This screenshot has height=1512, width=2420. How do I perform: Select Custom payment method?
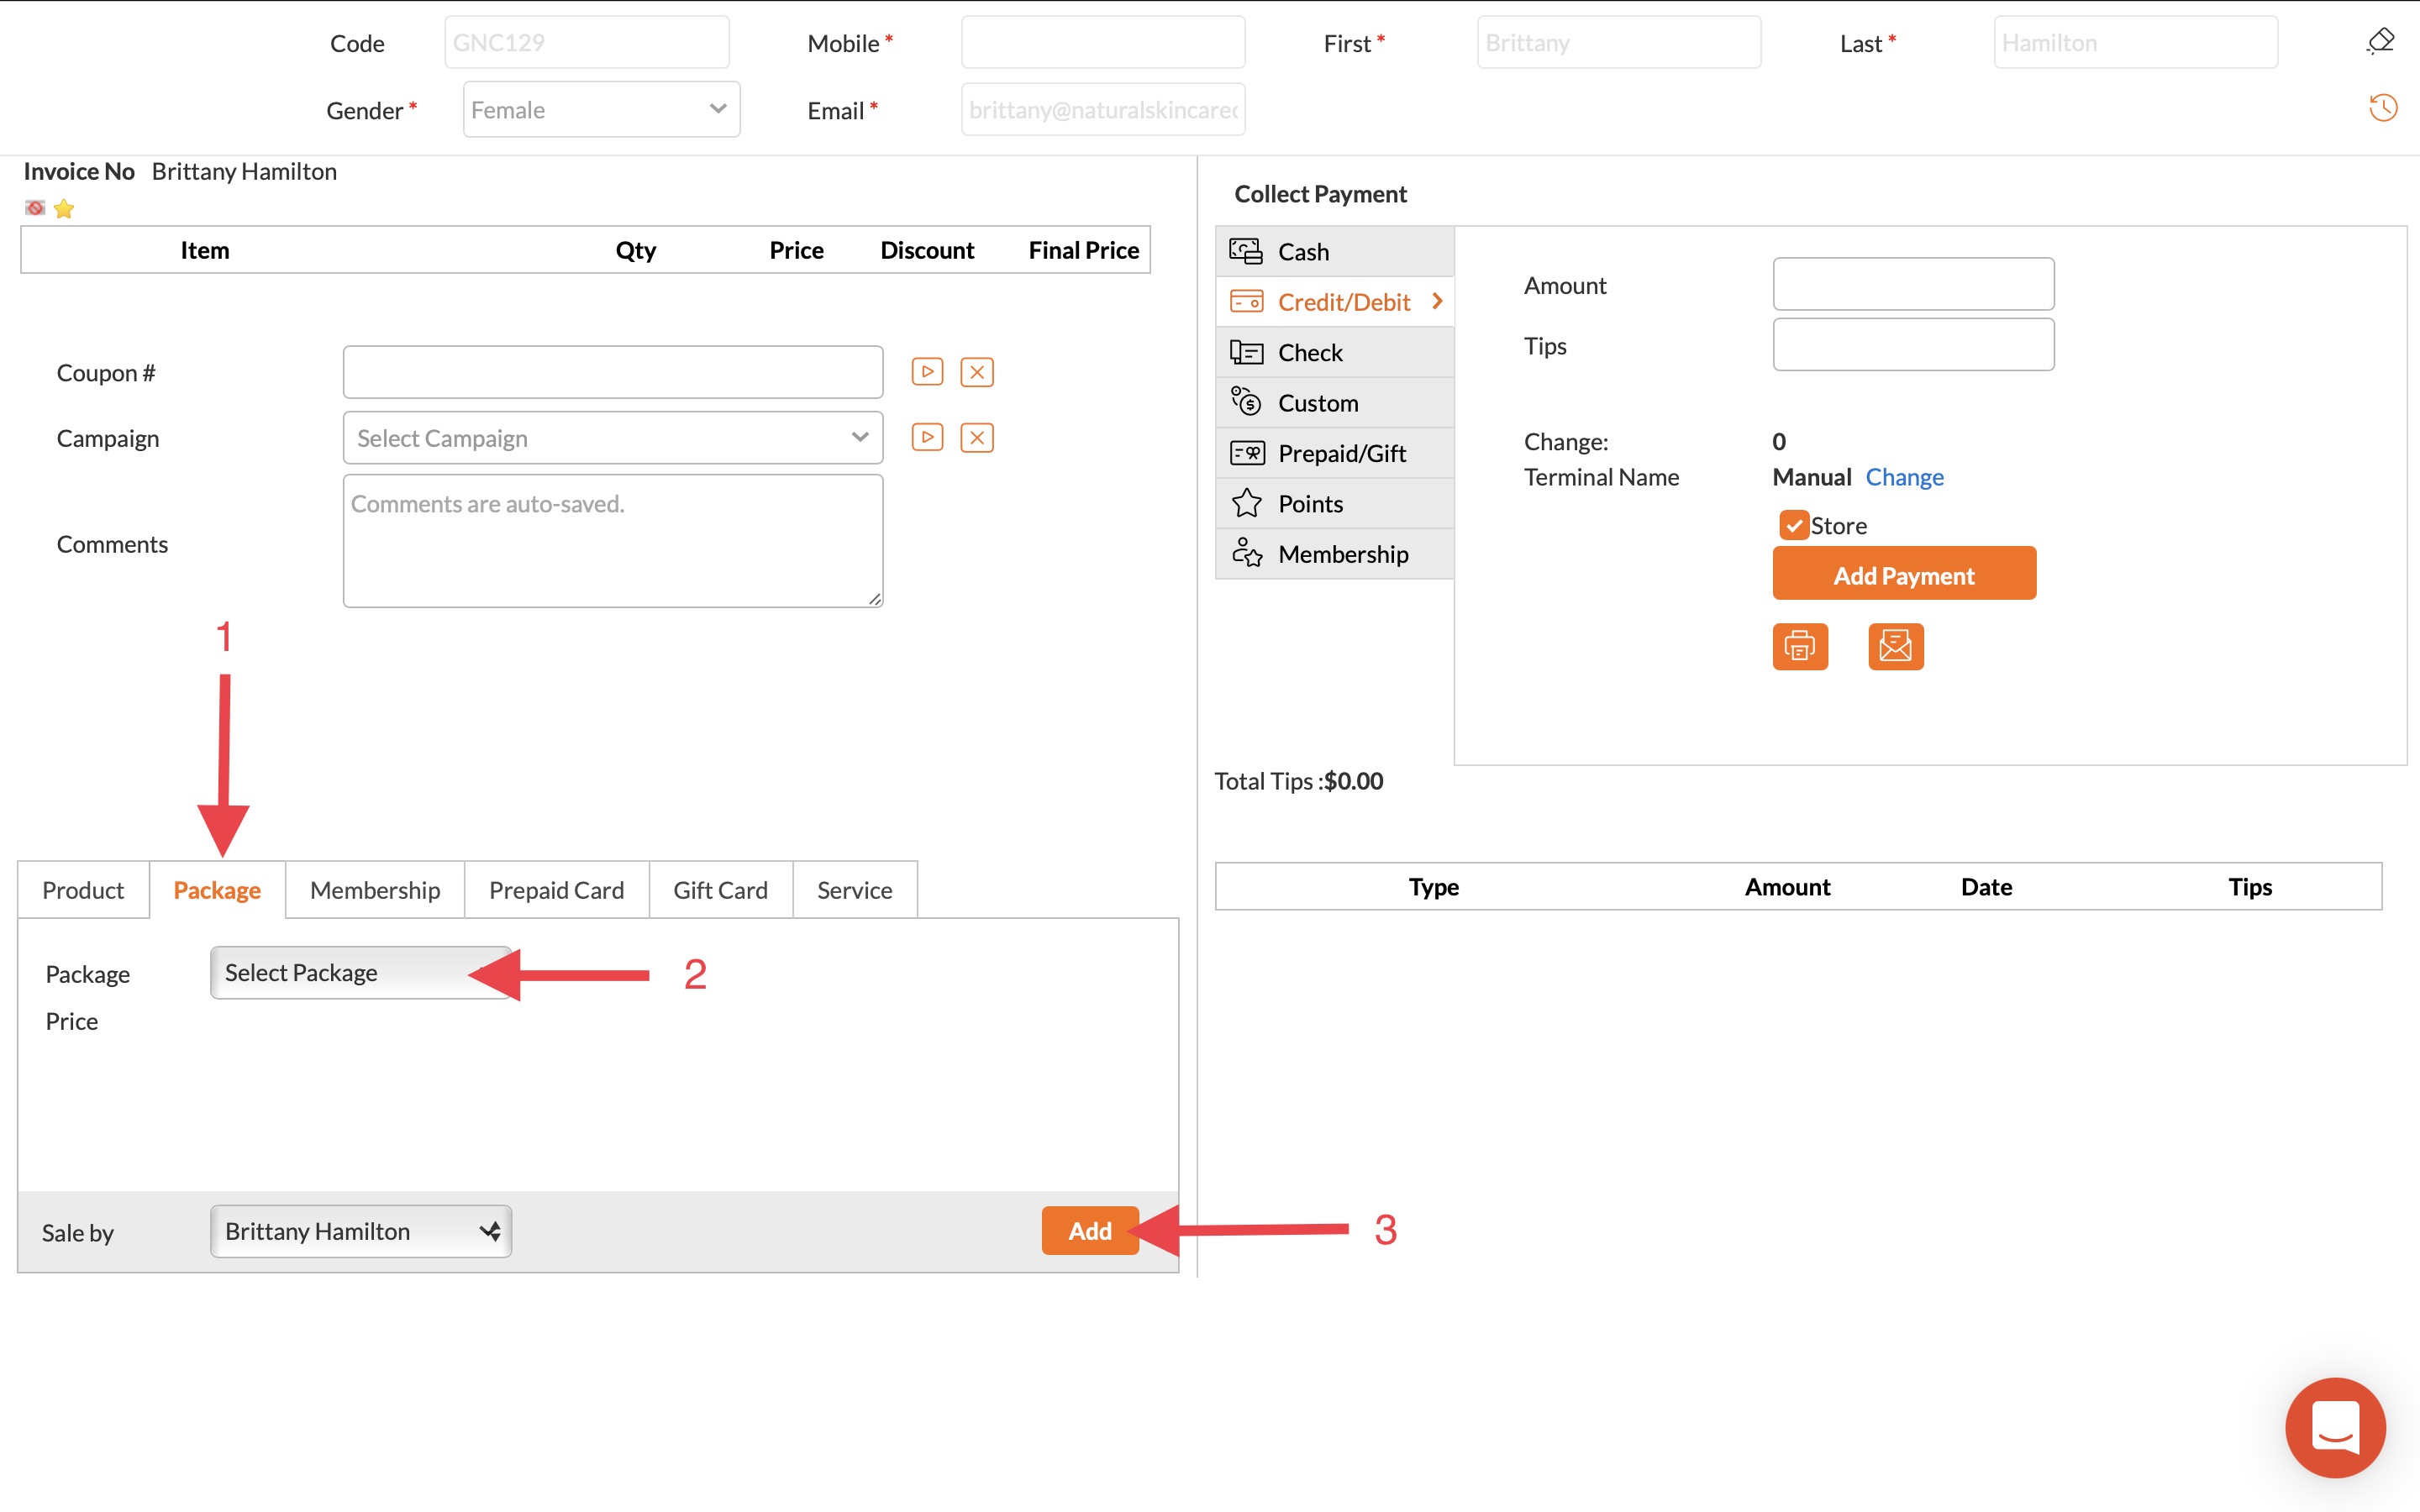(1334, 402)
